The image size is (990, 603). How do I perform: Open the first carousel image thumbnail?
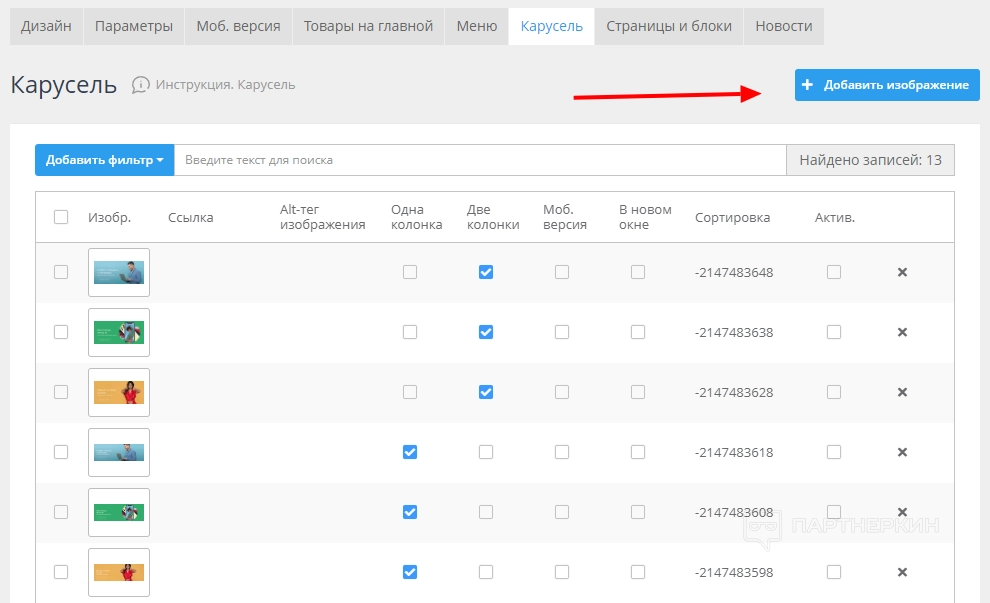[x=119, y=272]
